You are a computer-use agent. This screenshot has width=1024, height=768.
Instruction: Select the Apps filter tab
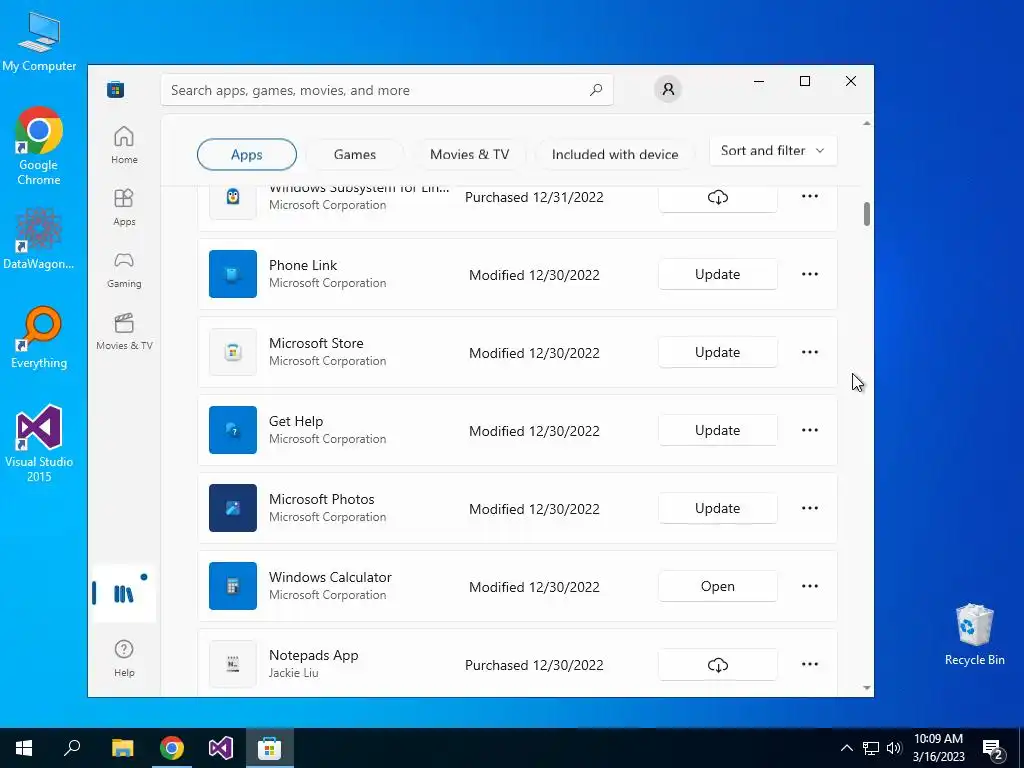[x=247, y=155]
